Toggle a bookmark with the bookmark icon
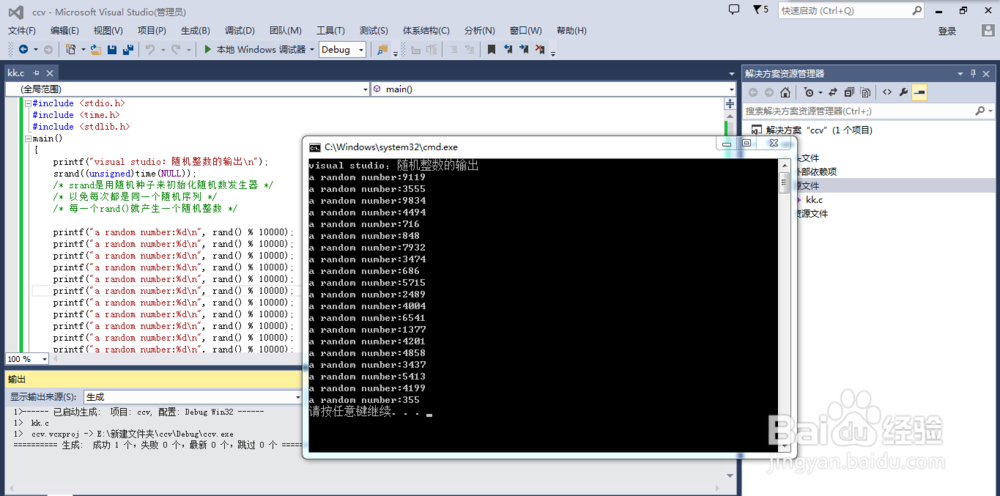Image resolution: width=1000 pixels, height=496 pixels. click(491, 49)
